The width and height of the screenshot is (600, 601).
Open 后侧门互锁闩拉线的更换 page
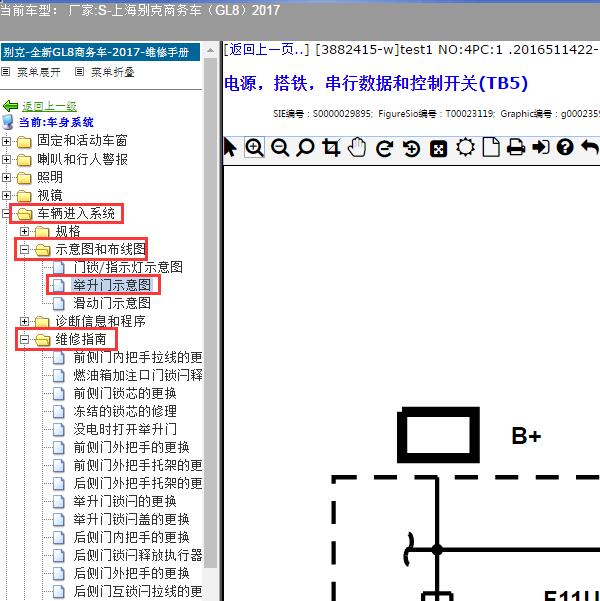[x=138, y=591]
